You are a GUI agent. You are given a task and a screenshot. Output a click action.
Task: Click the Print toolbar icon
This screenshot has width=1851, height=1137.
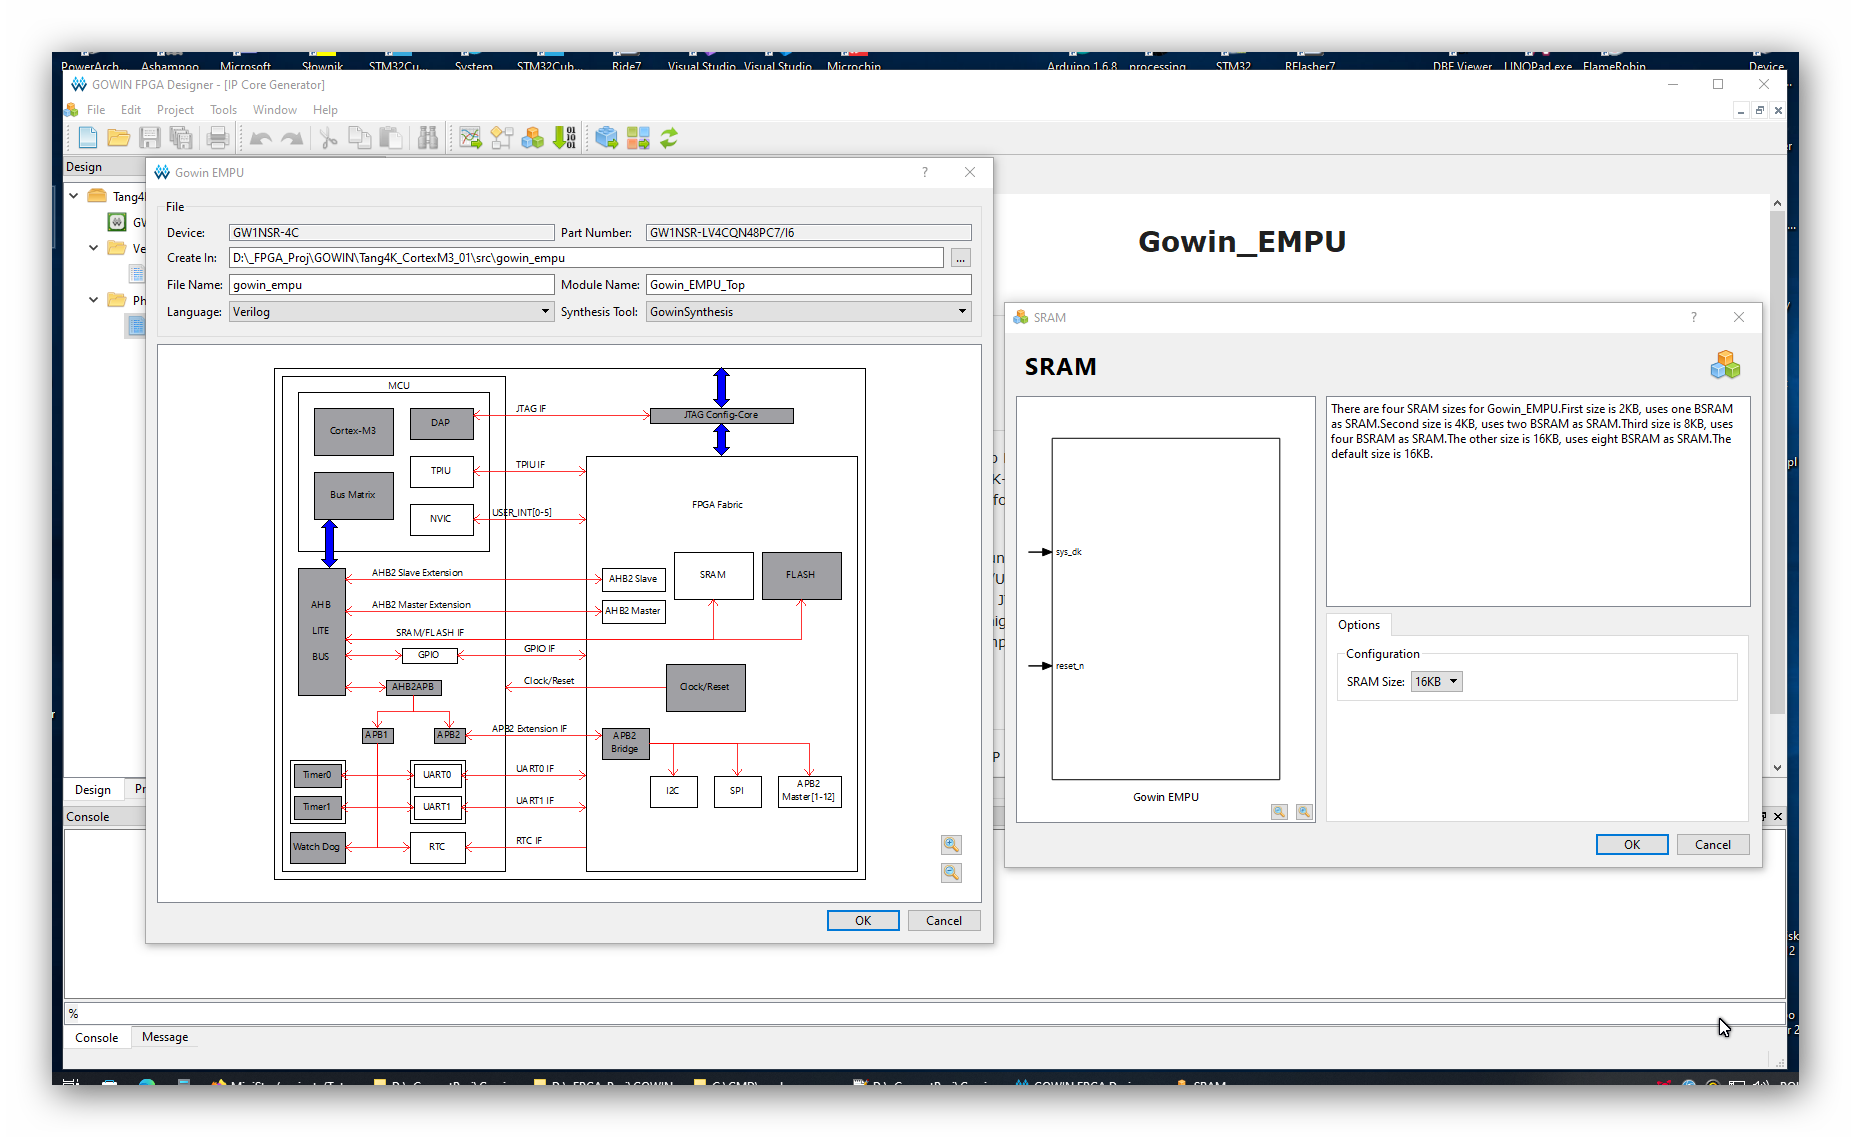coord(218,138)
